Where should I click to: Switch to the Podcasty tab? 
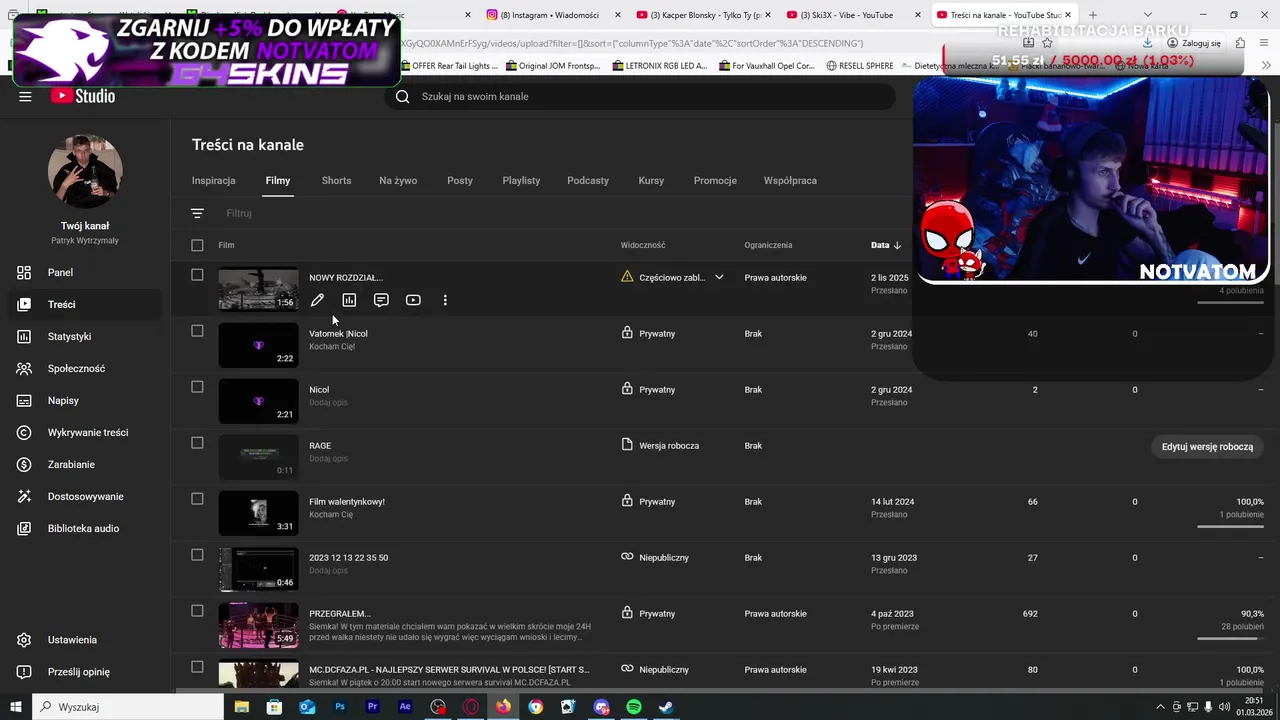(588, 181)
